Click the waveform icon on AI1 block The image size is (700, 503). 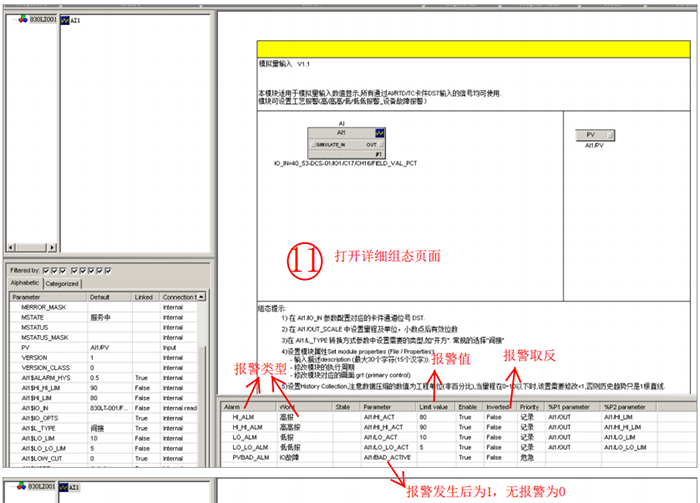pos(378,132)
